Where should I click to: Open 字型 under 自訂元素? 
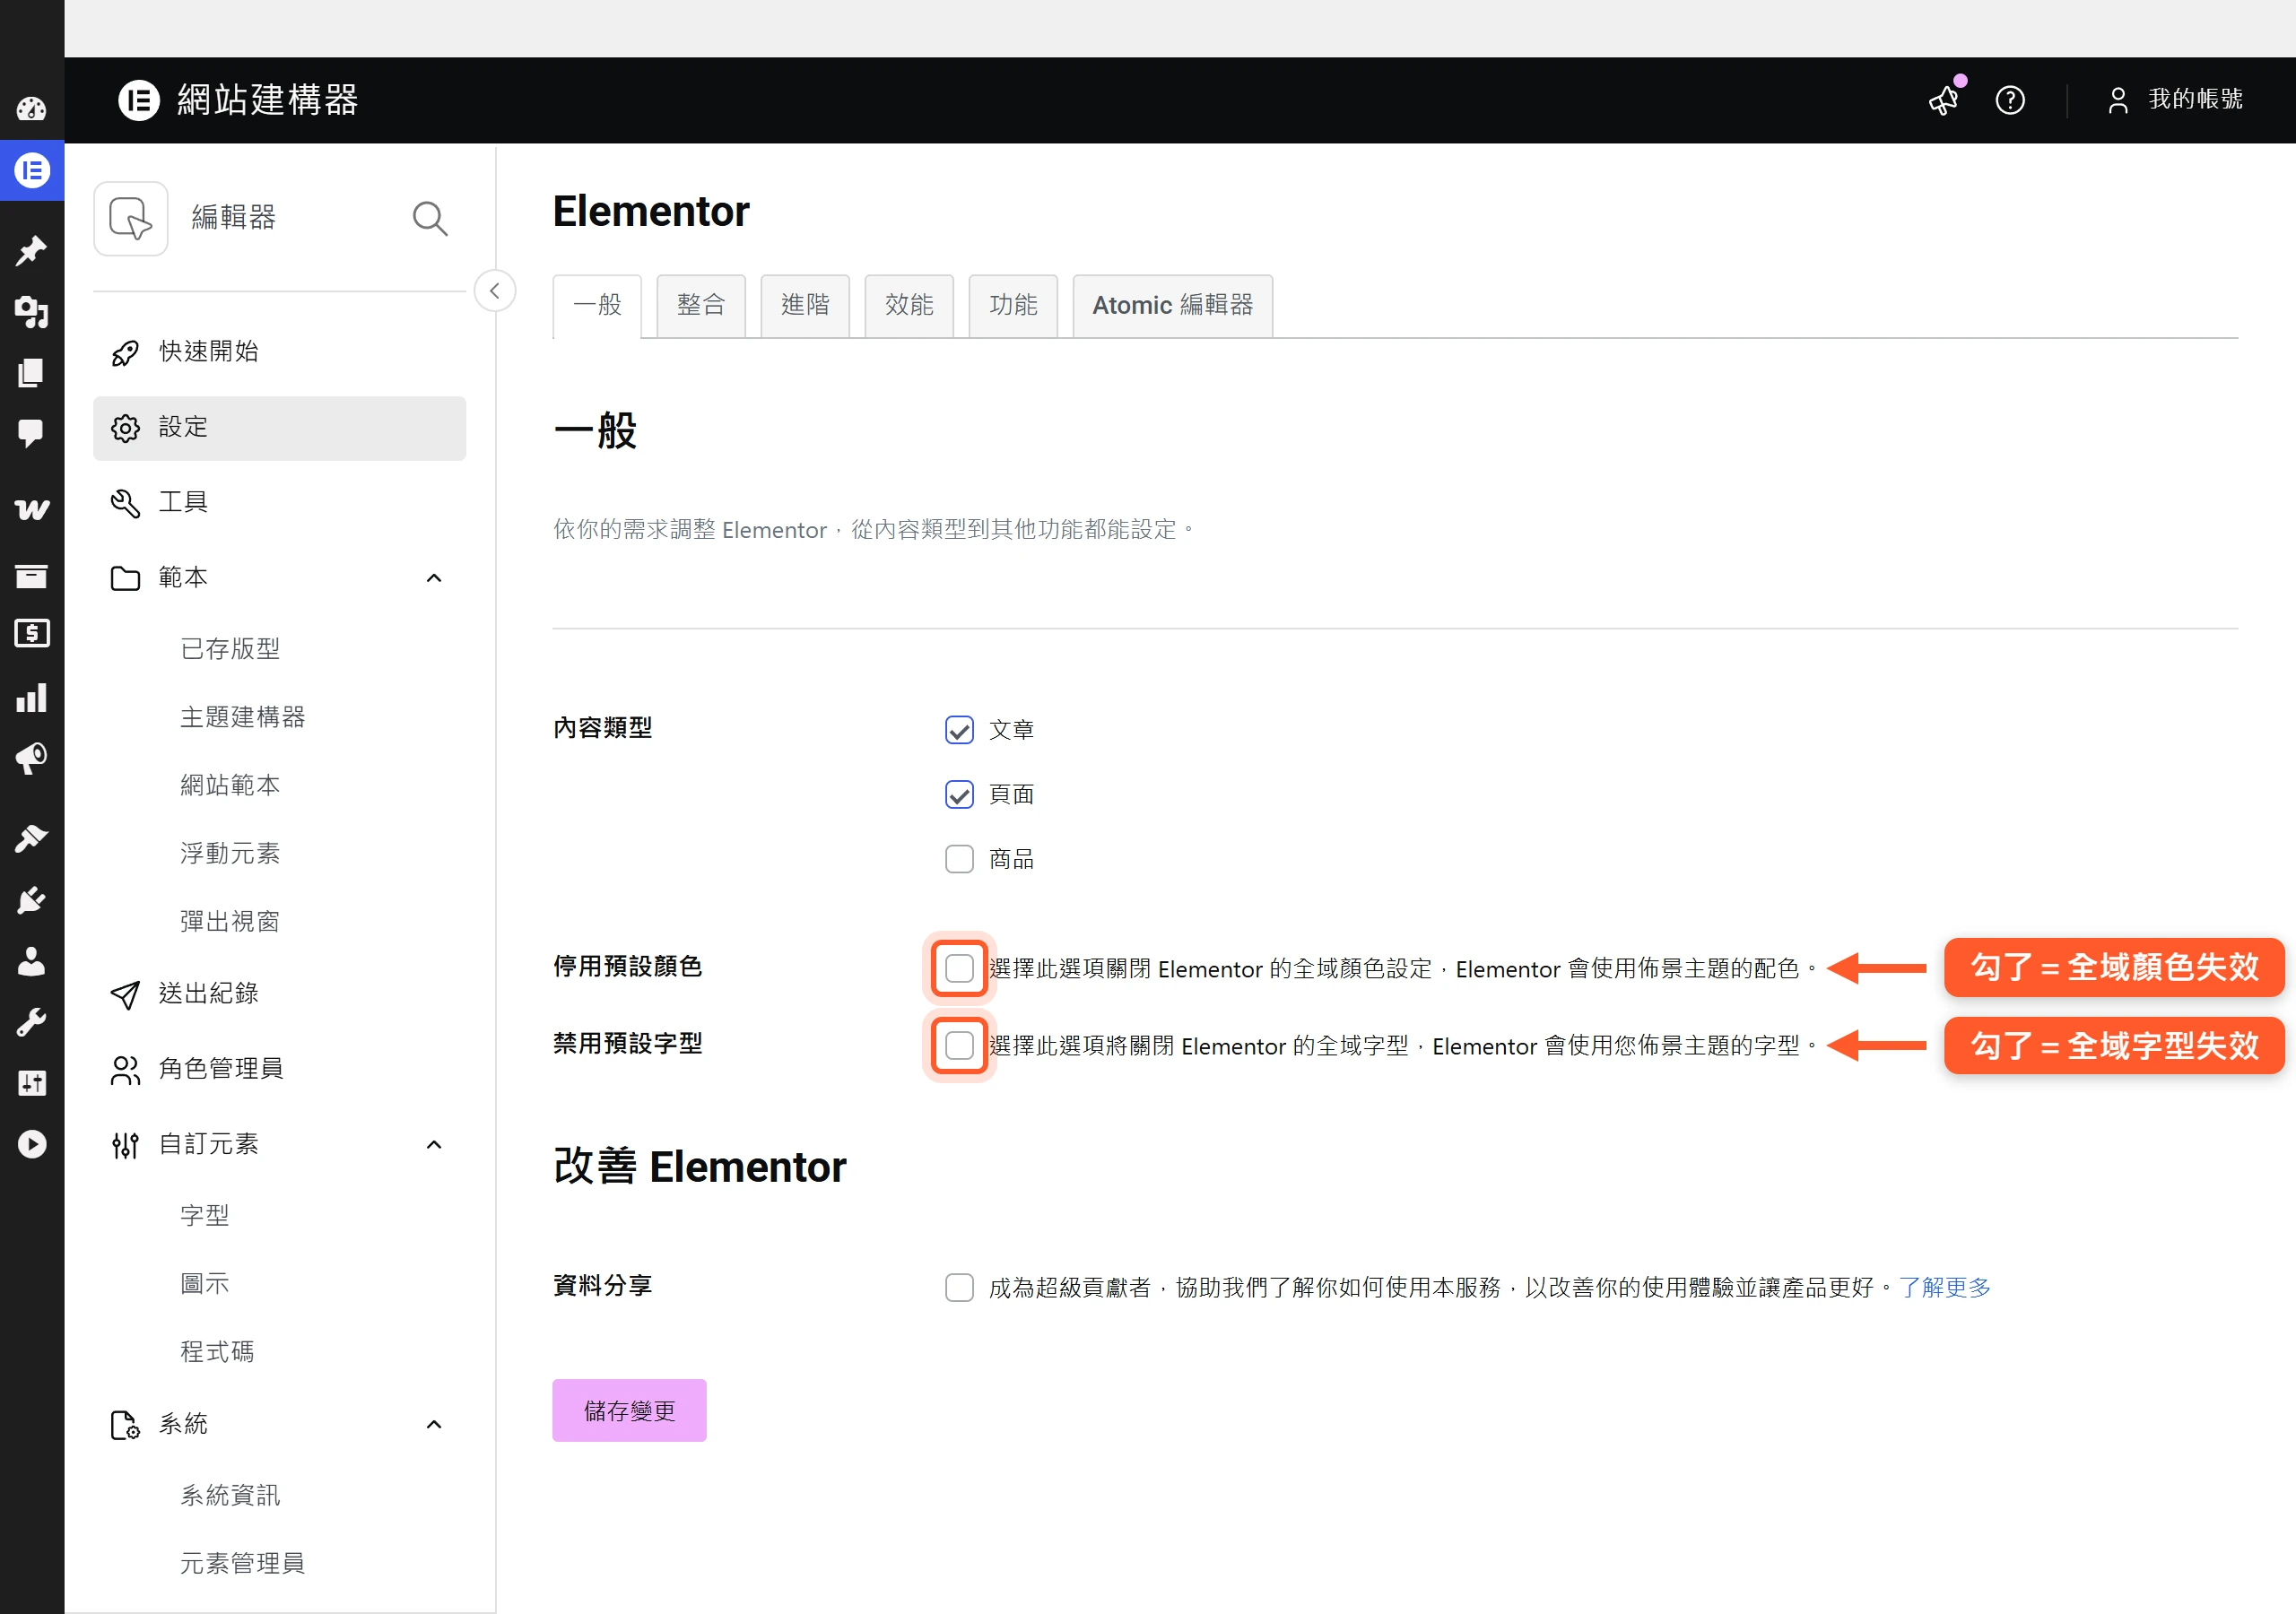coord(205,1215)
